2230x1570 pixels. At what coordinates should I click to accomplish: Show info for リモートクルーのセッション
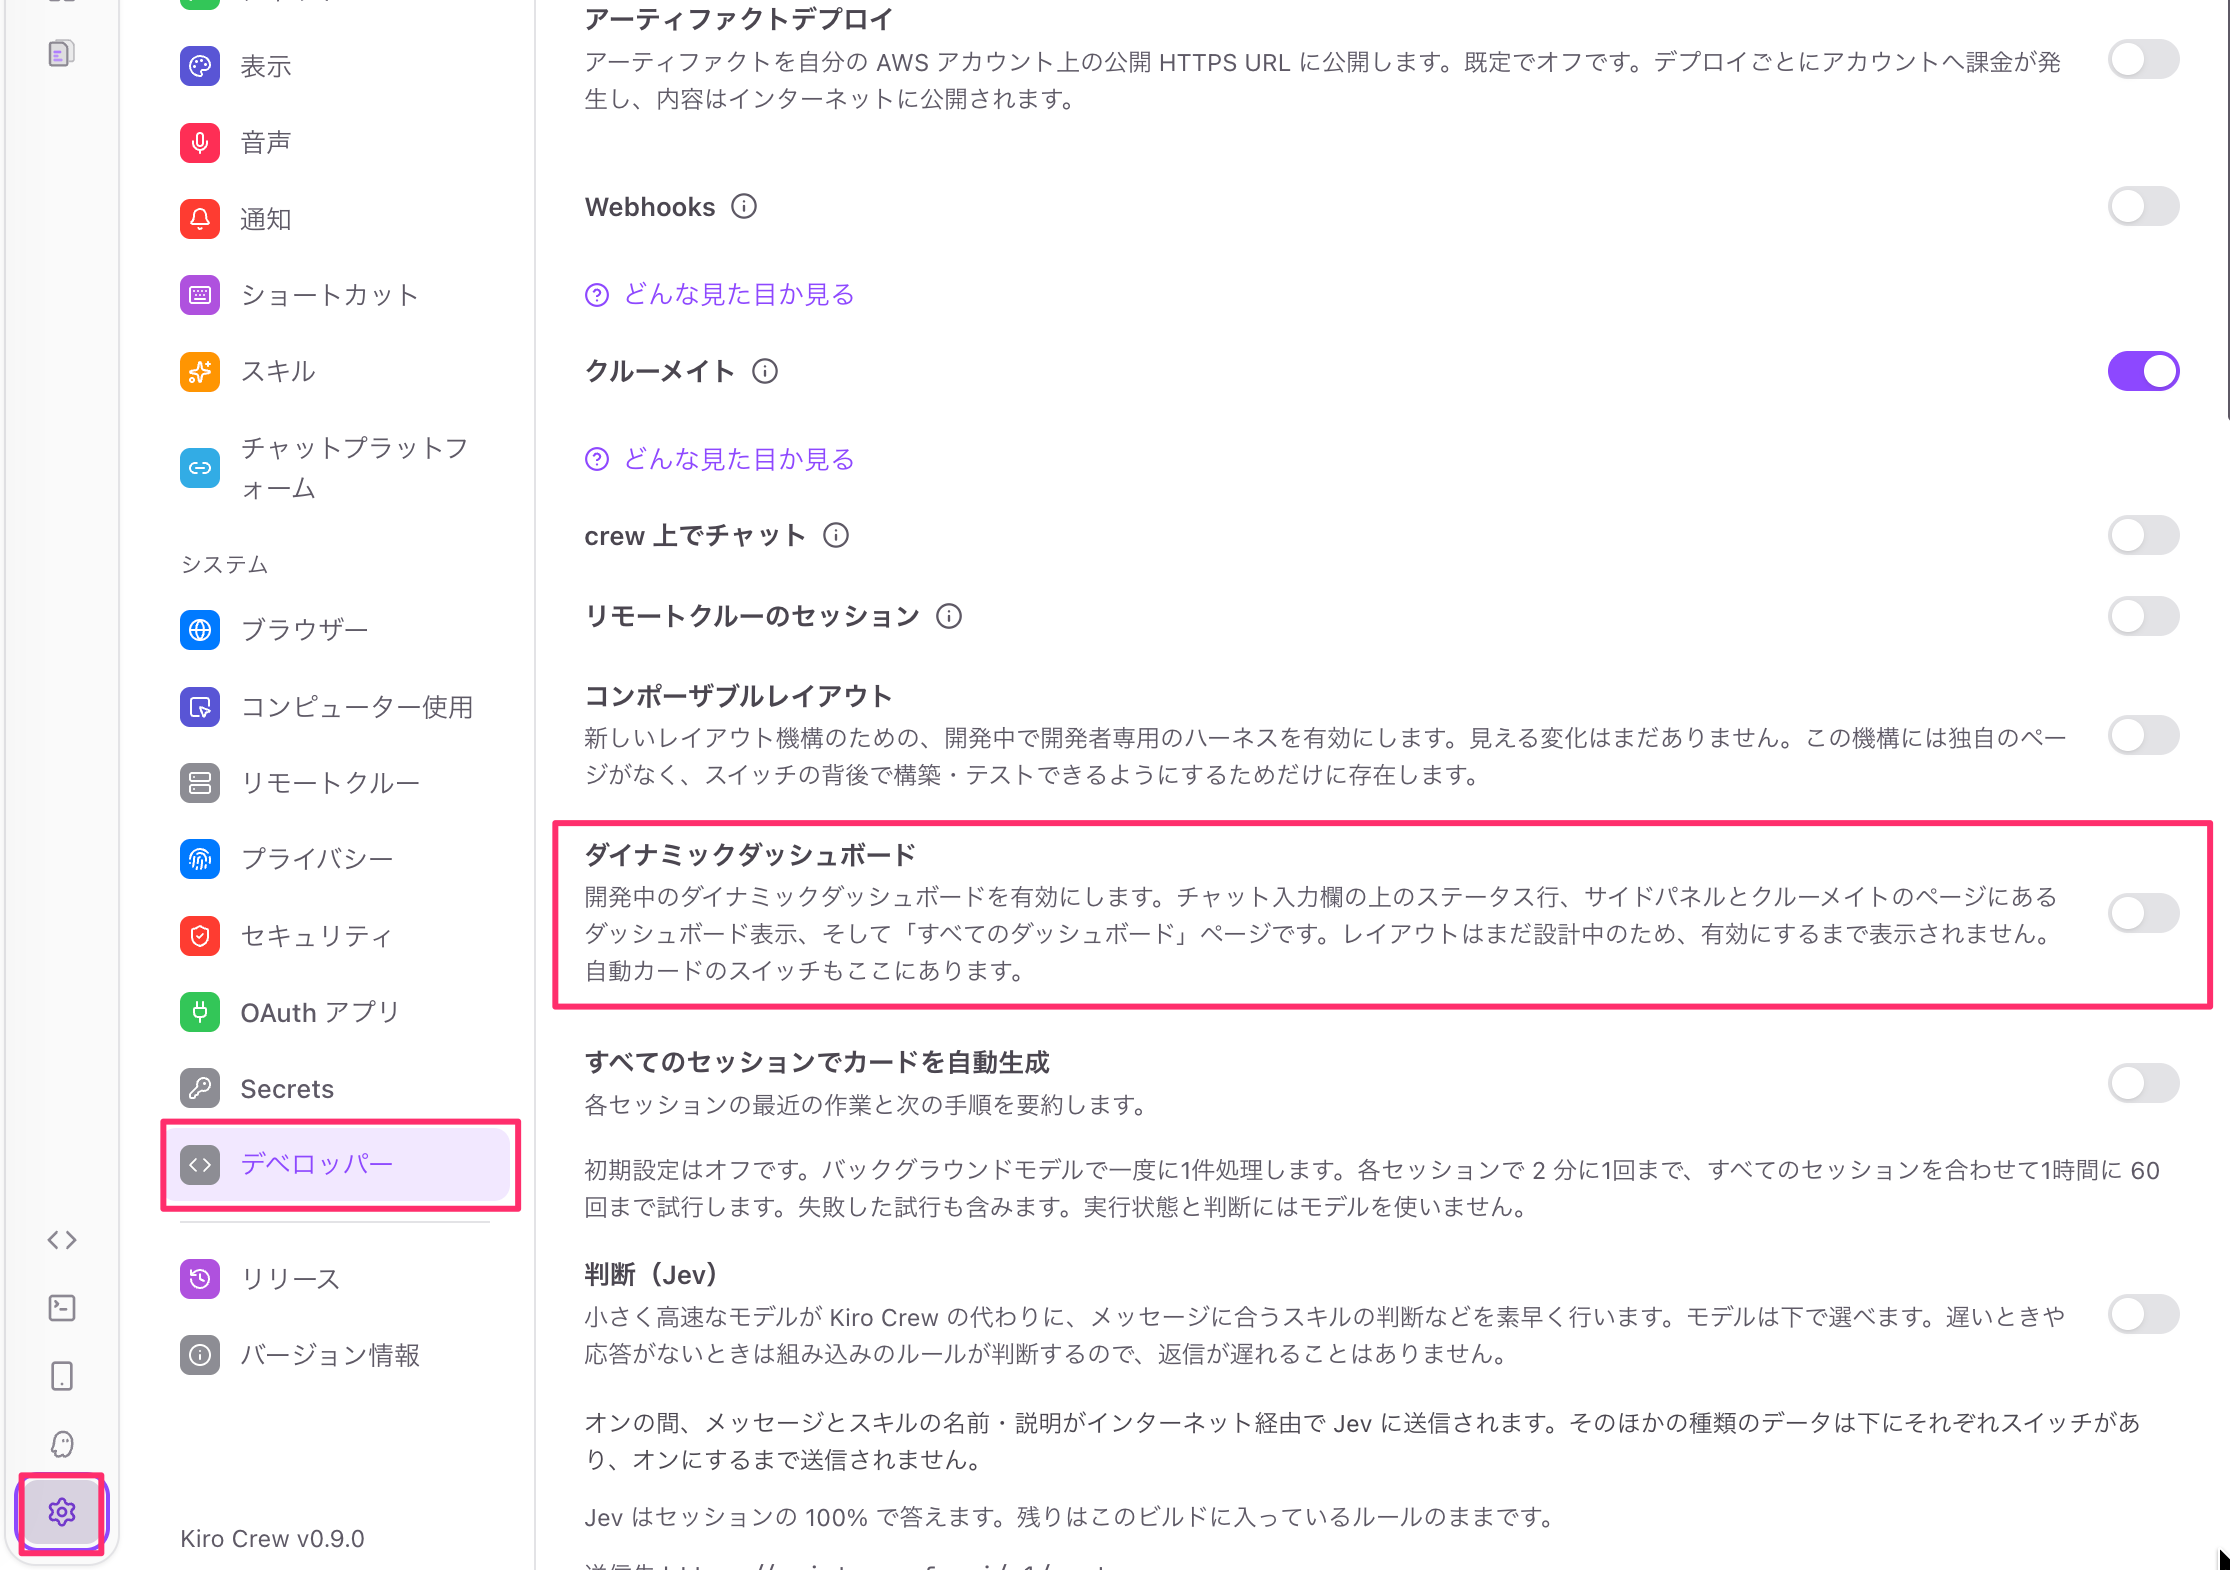(x=949, y=616)
